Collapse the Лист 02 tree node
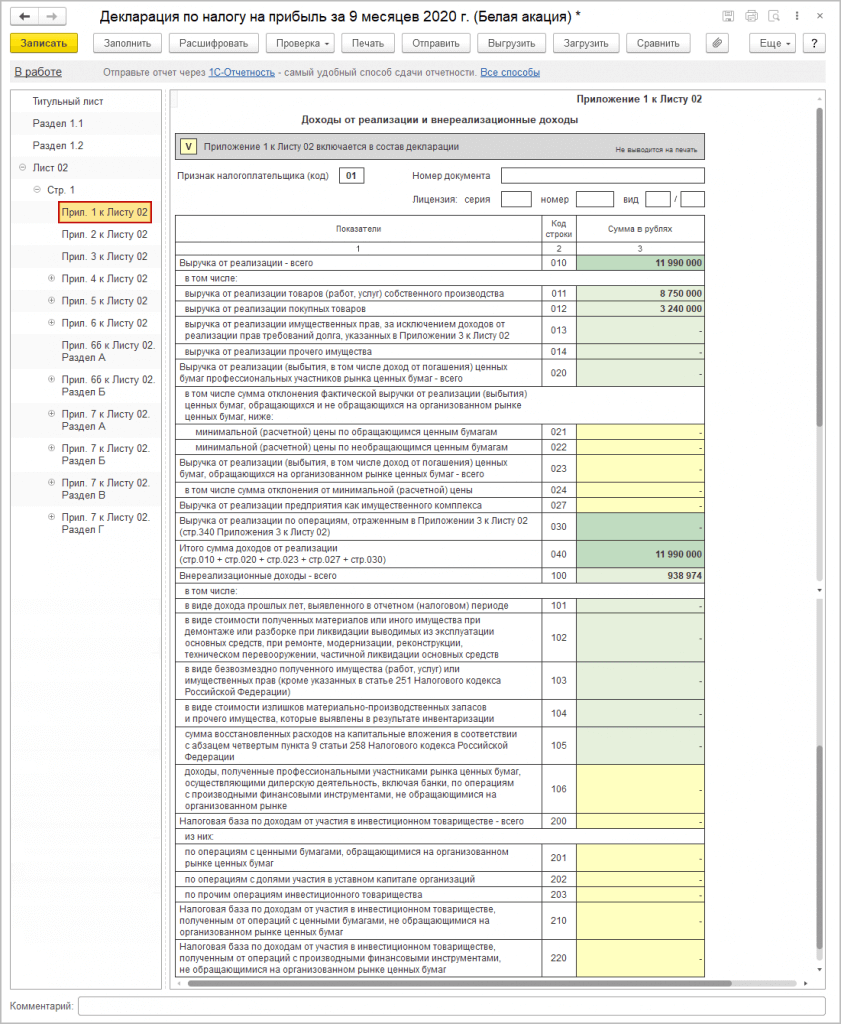Image resolution: width=841 pixels, height=1024 pixels. point(22,168)
